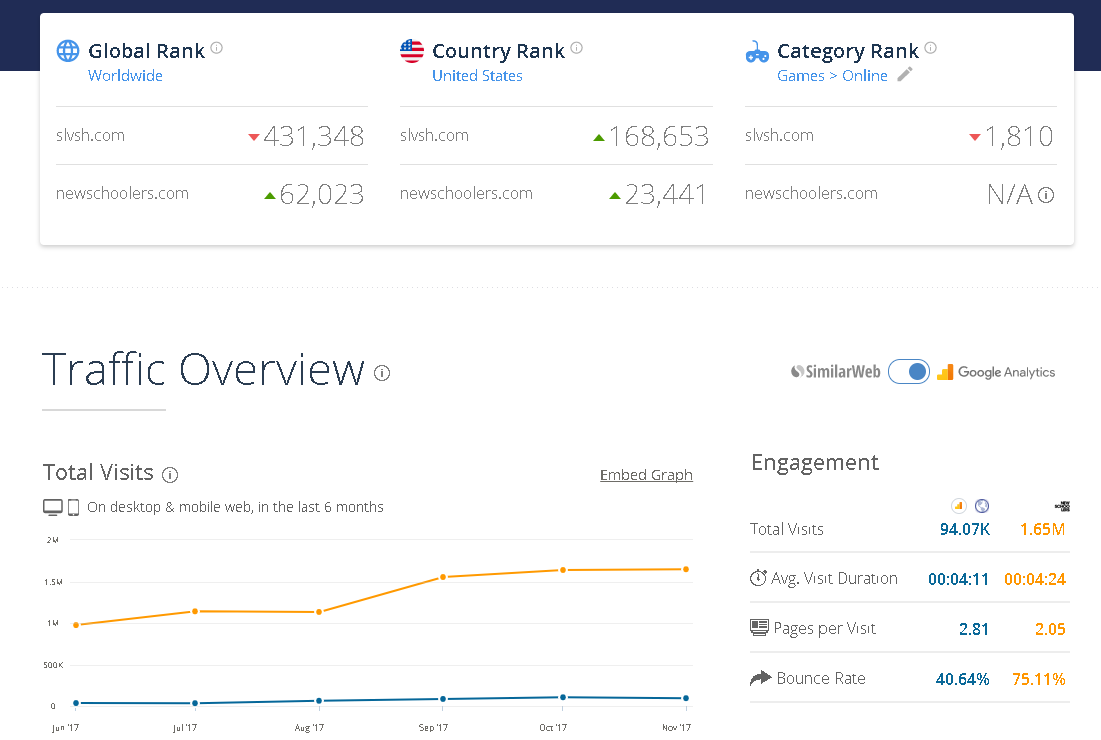Click the 1.5M y-axis label
This screenshot has width=1101, height=740.
(53, 582)
